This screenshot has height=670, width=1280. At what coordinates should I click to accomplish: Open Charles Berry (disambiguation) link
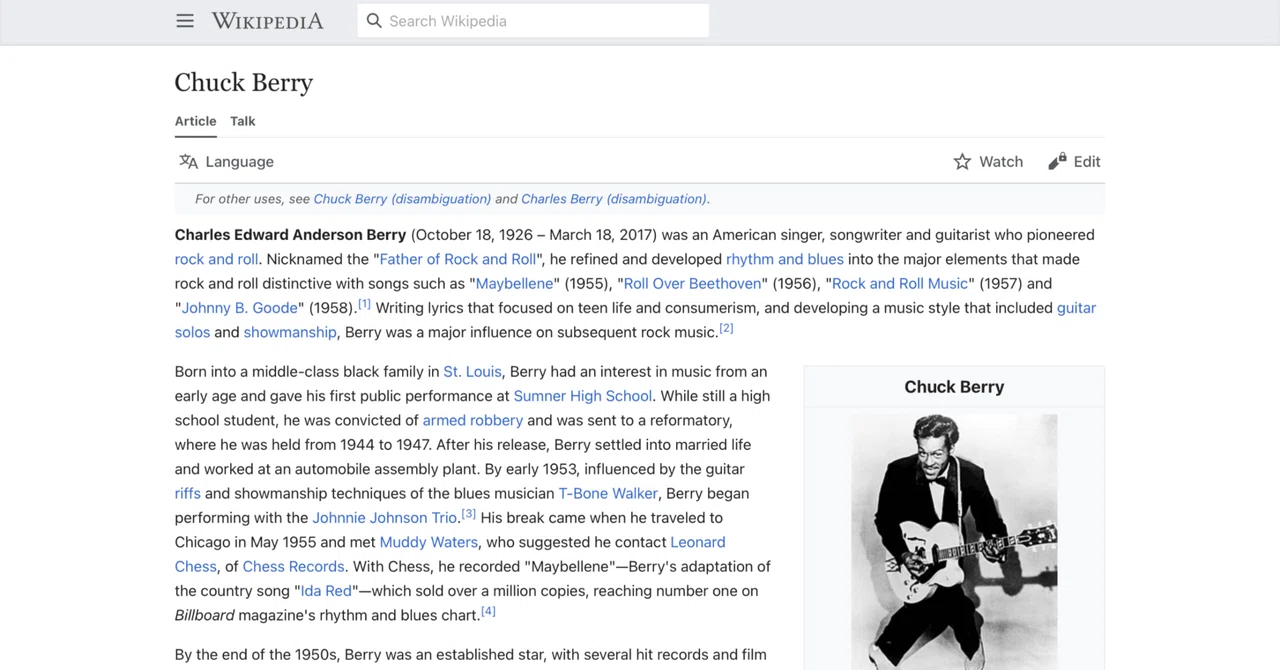tap(614, 199)
